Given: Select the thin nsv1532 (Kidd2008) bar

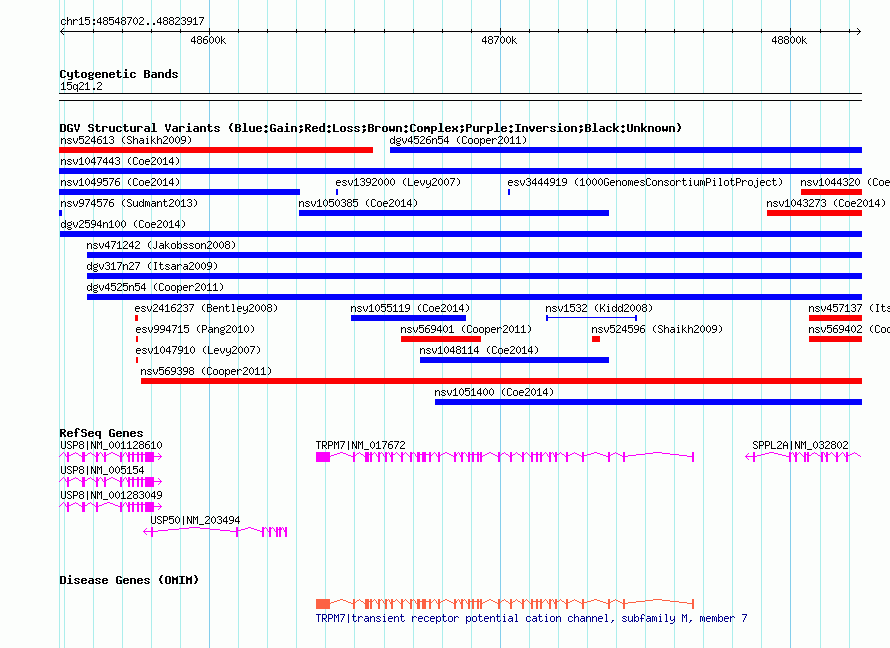Looking at the screenshot, I should point(591,318).
